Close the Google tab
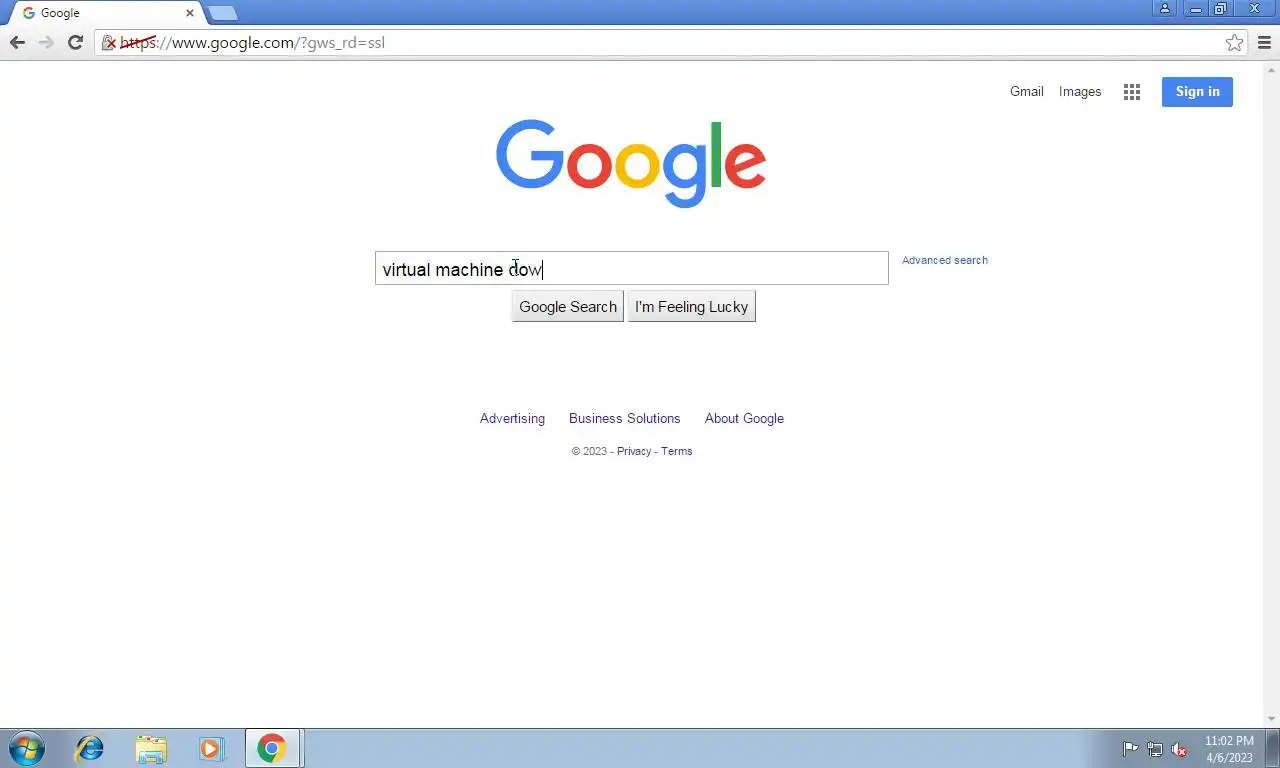1280x768 pixels. tap(190, 13)
